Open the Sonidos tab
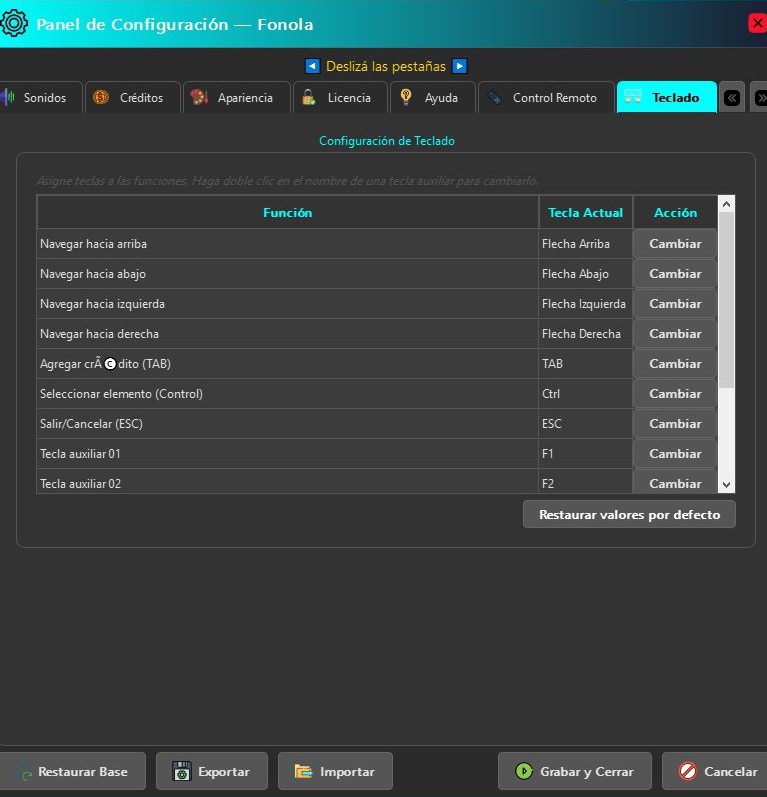The width and height of the screenshot is (767, 797). pyautogui.click(x=41, y=97)
